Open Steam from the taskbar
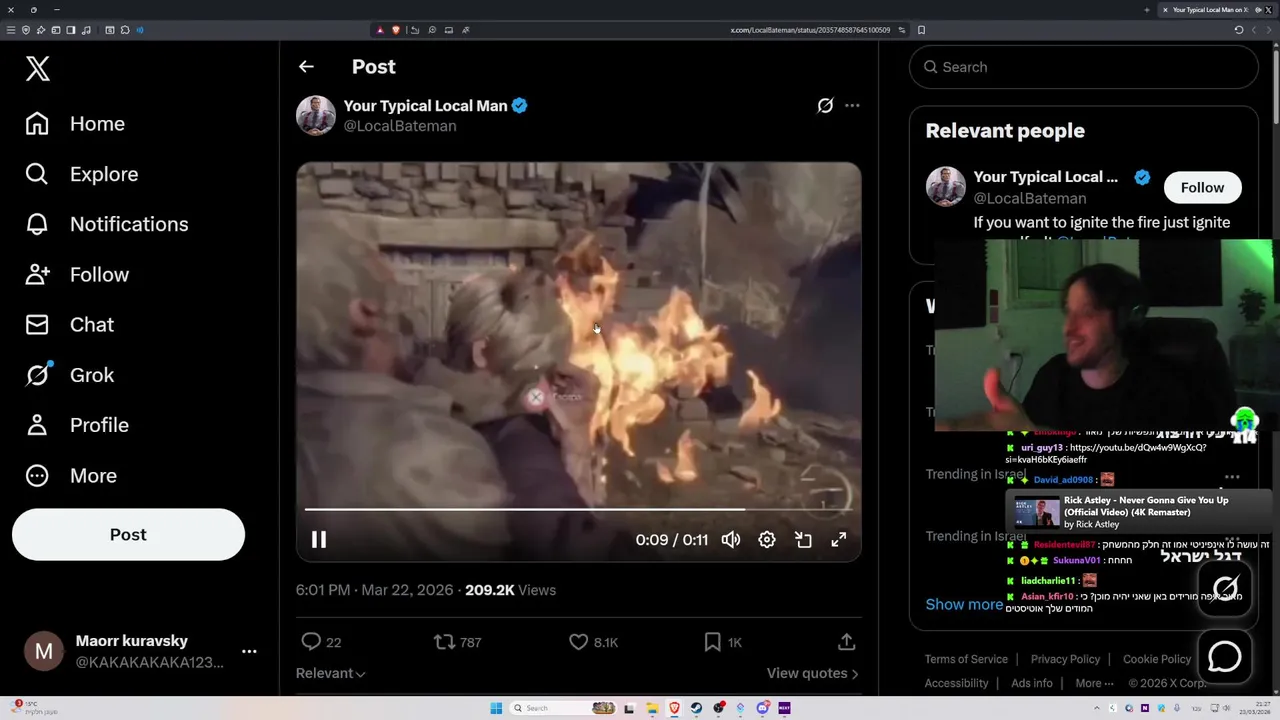This screenshot has height=720, width=1280. [696, 708]
